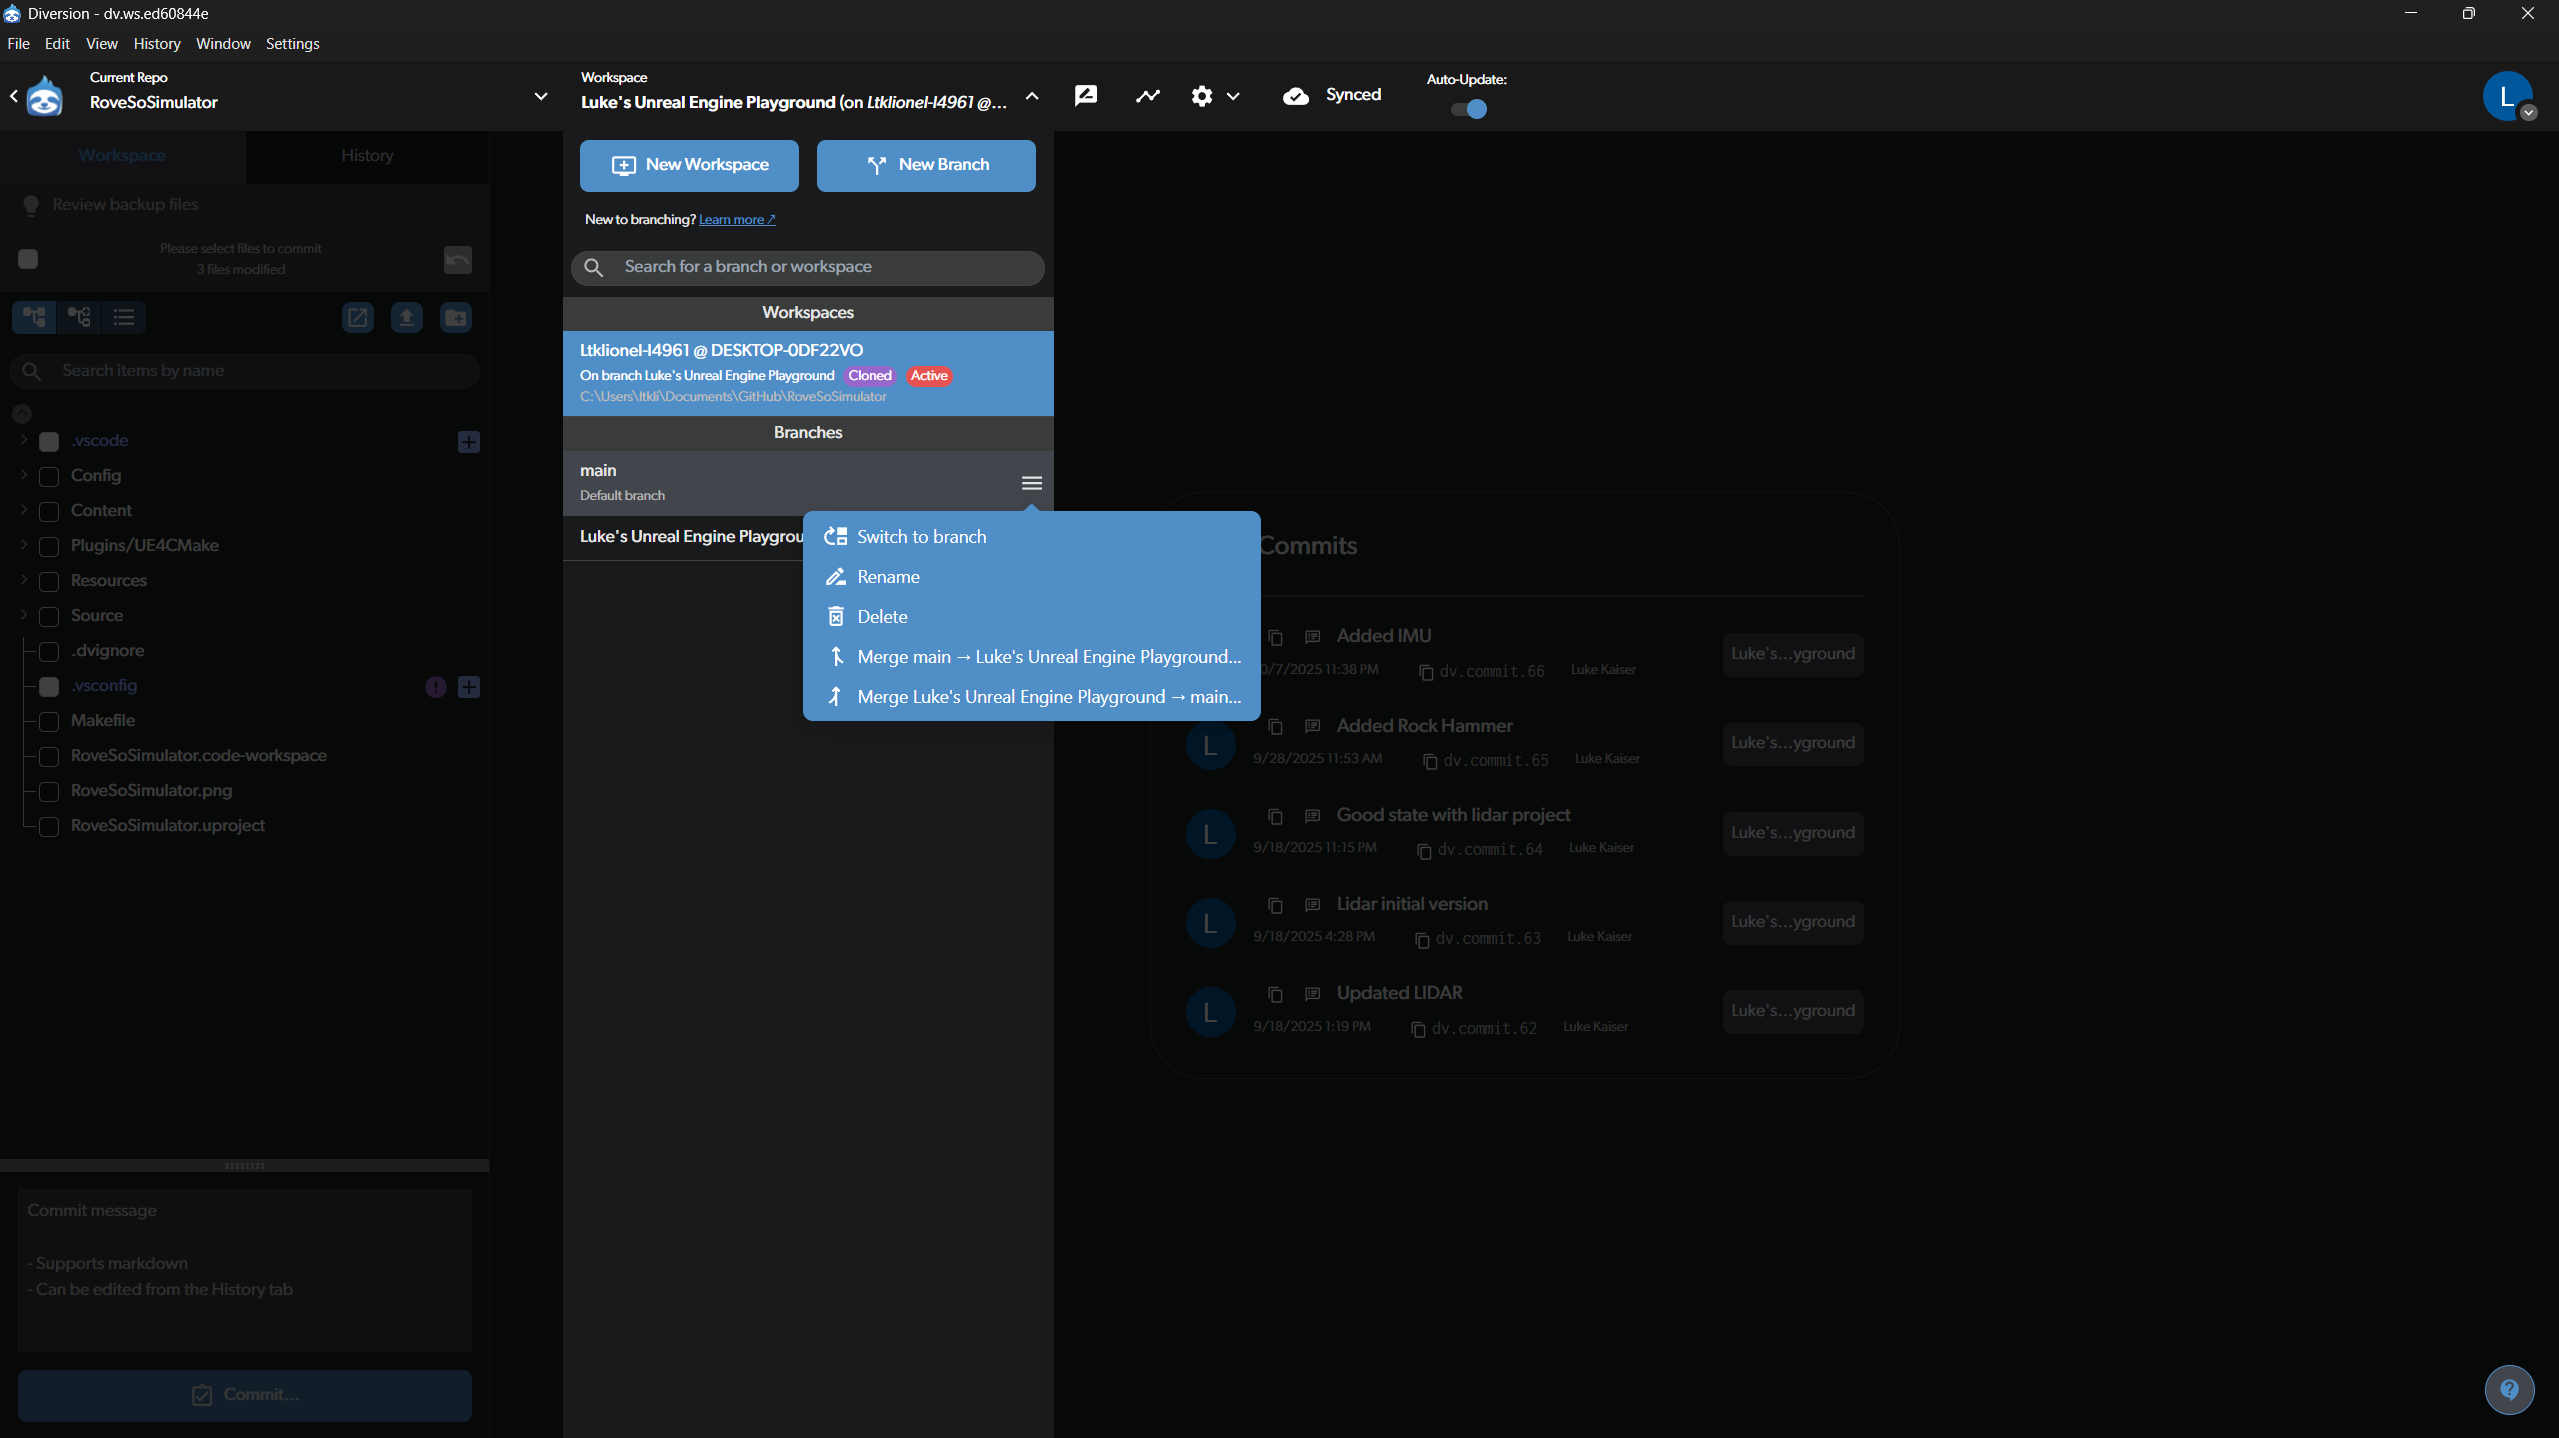Disable the Auto-Update toggle

point(1467,110)
